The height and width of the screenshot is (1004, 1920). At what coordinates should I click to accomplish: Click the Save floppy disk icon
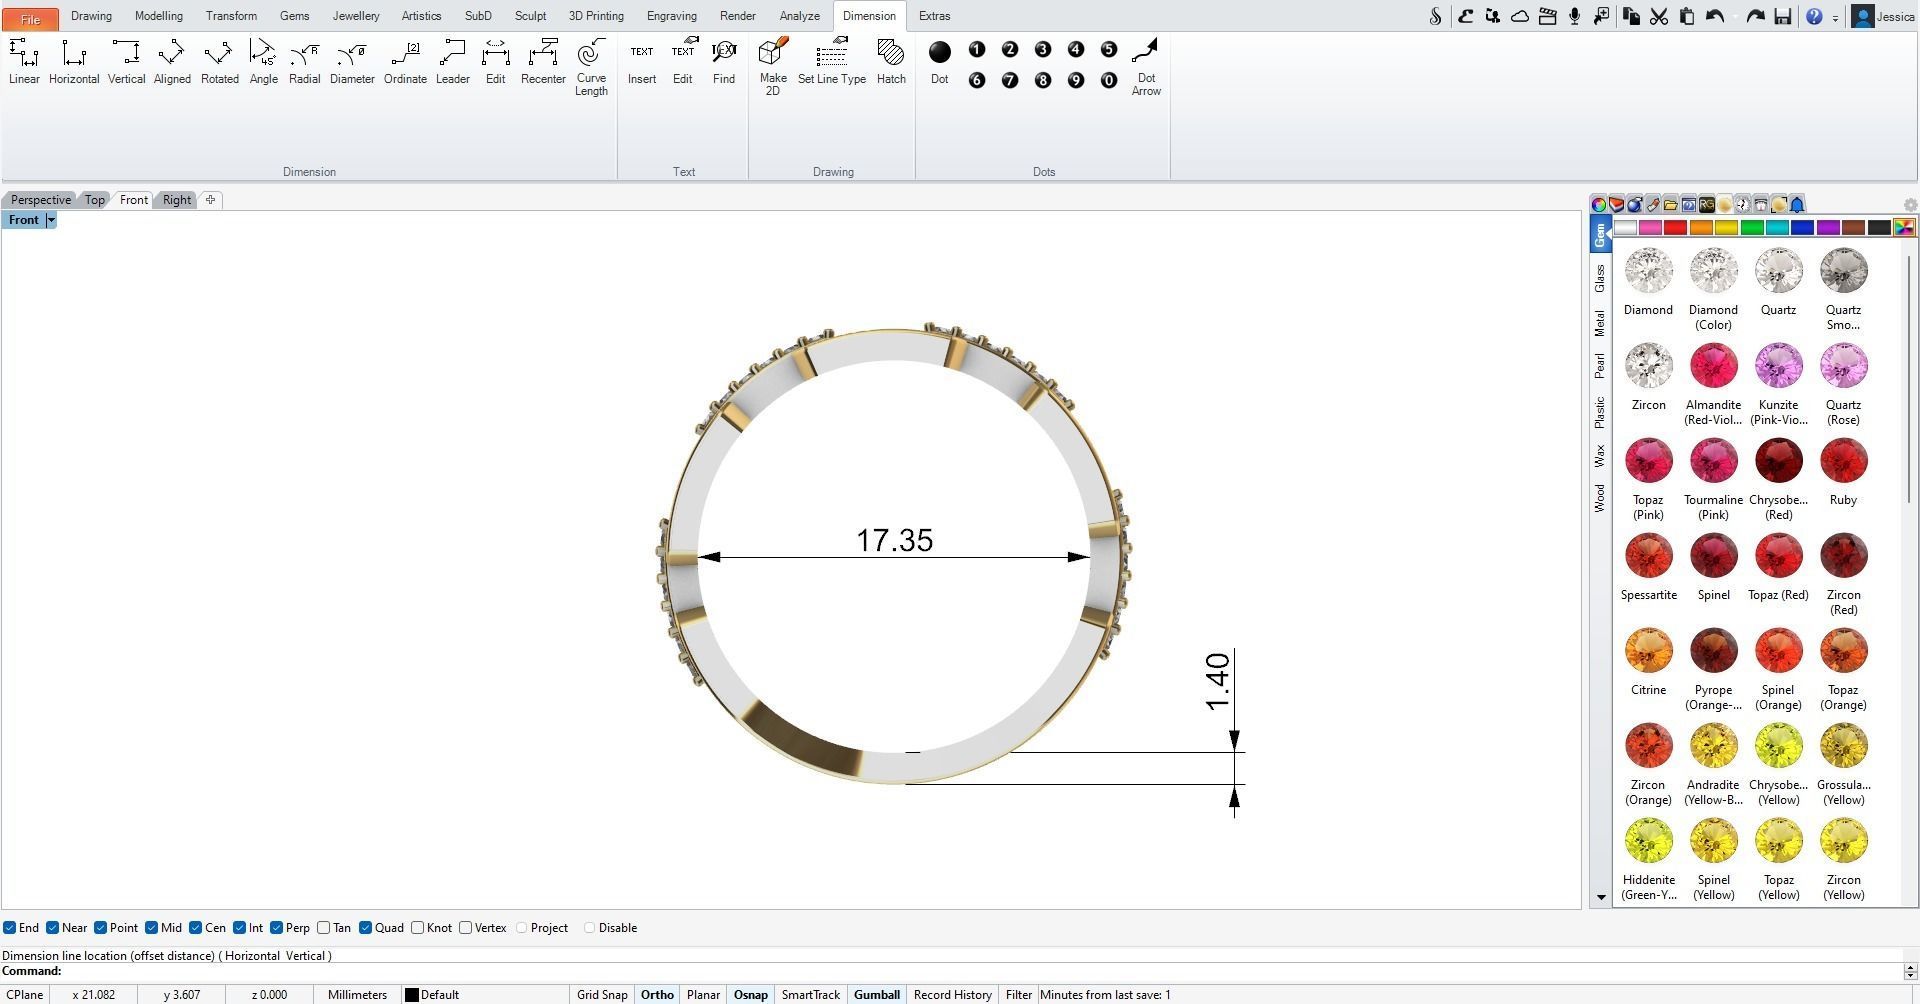1782,16
